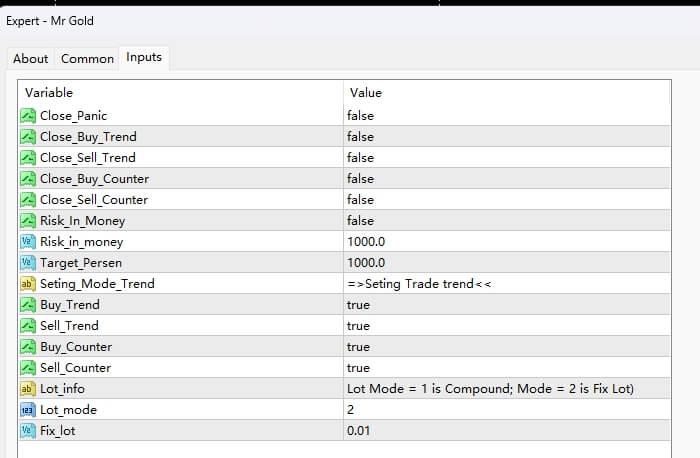Click the Lot_info string-type icon
This screenshot has width=700, height=458.
click(28, 389)
